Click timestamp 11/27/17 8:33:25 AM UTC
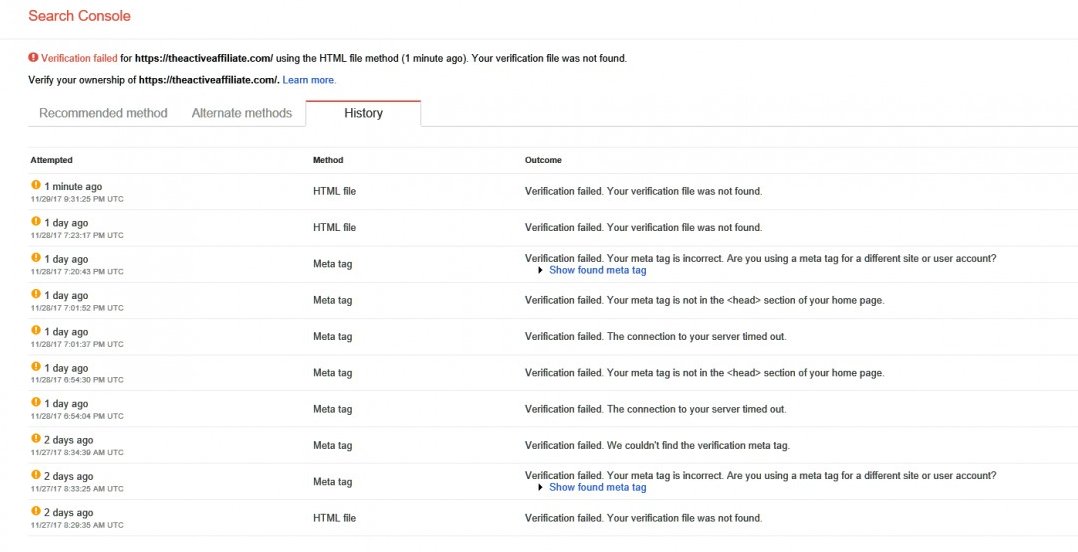 77,489
